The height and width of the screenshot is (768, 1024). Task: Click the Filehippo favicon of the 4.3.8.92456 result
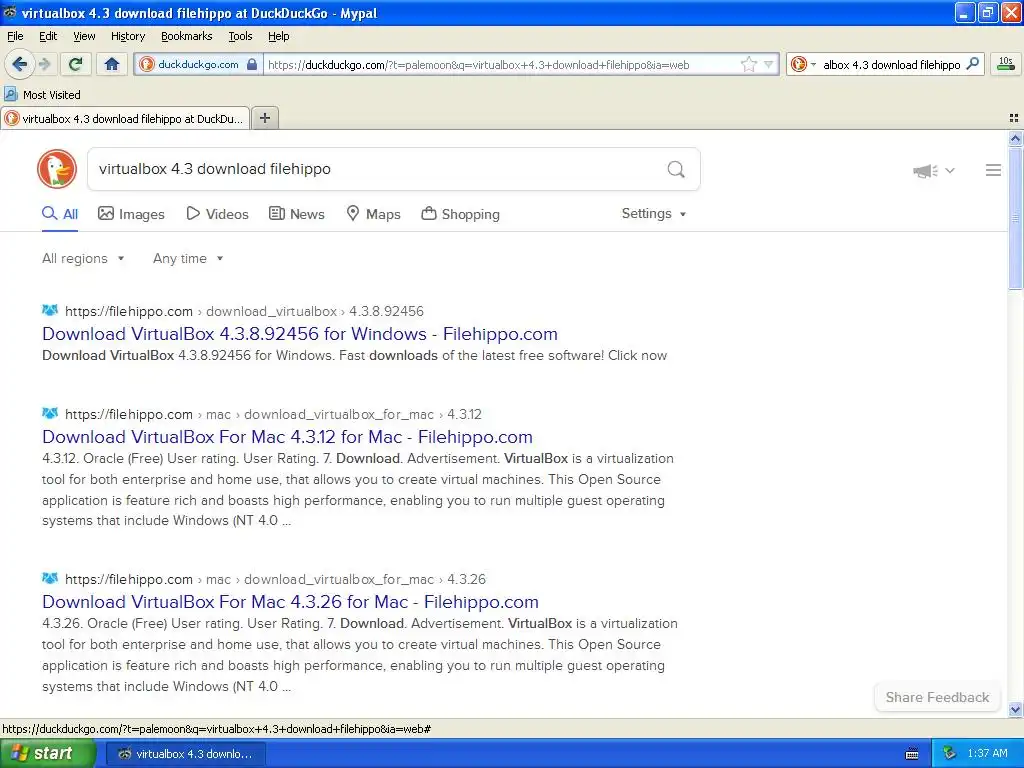(x=50, y=310)
